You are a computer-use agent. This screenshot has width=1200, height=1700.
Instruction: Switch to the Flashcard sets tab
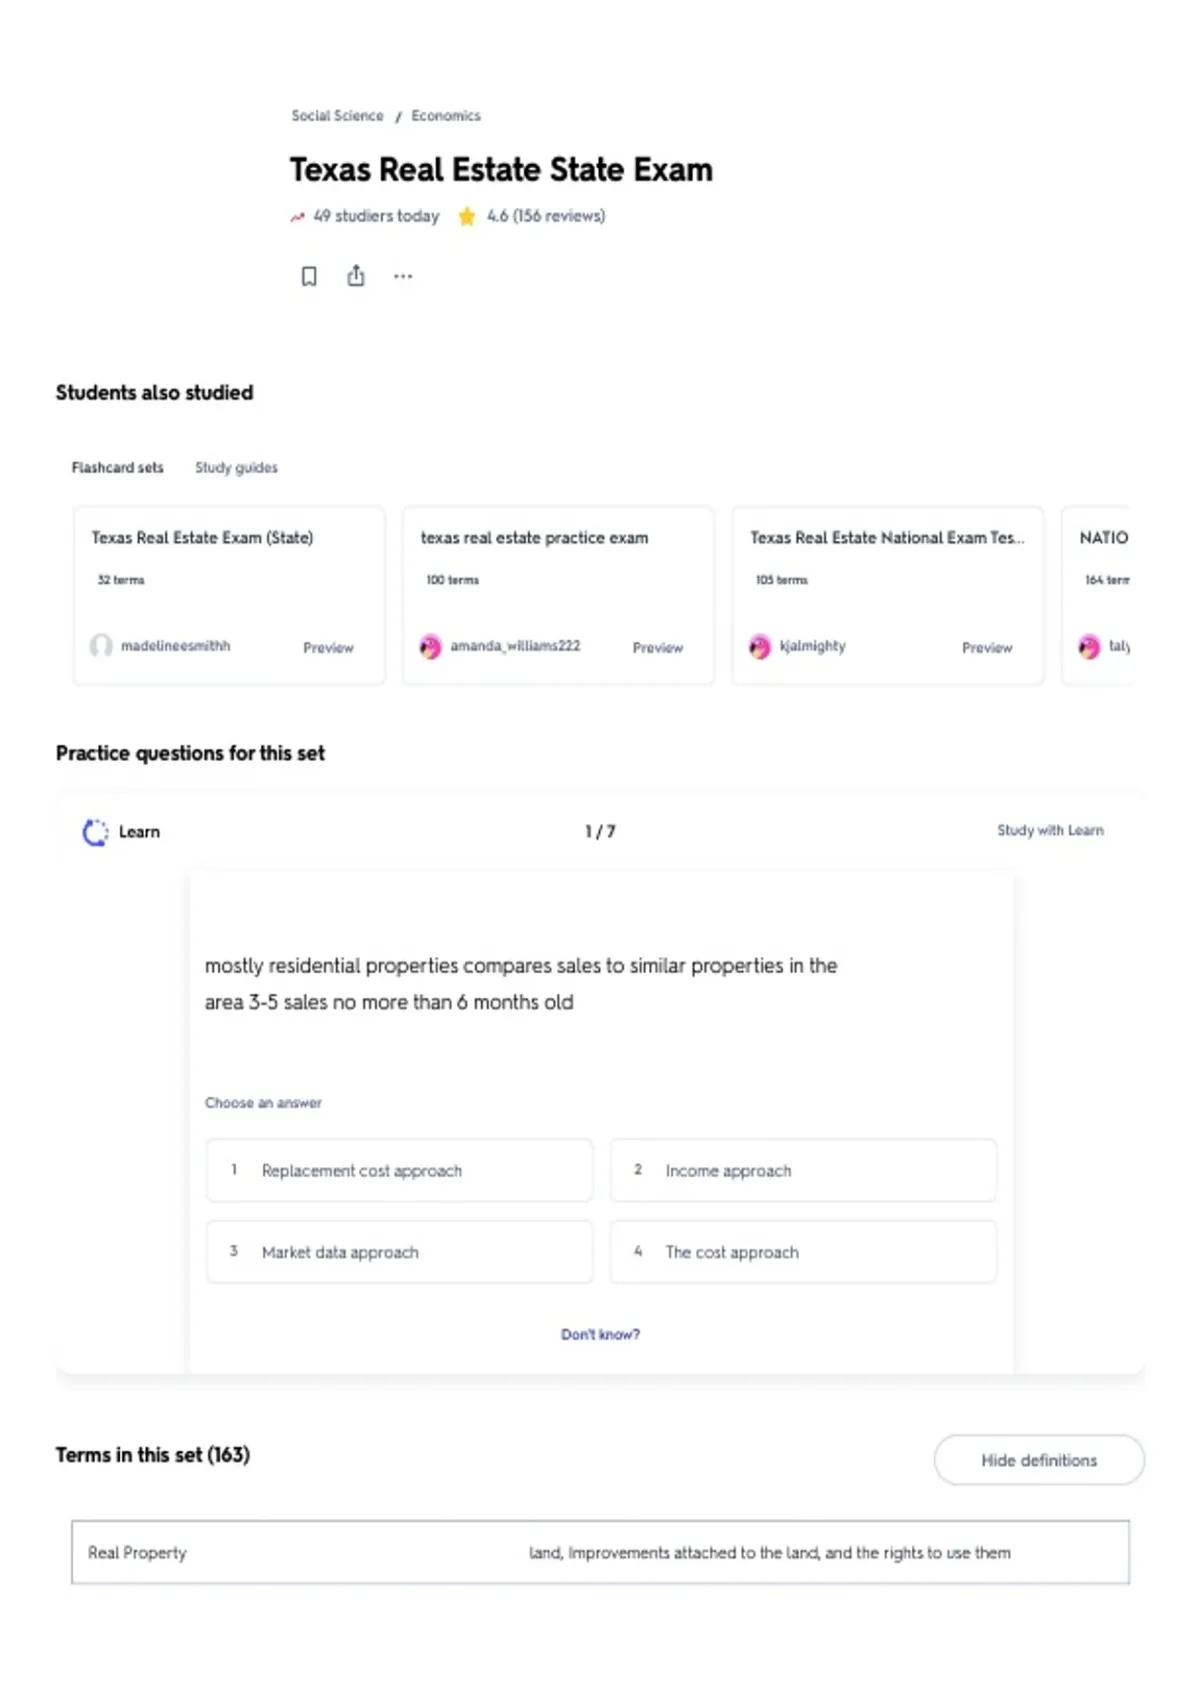117,467
